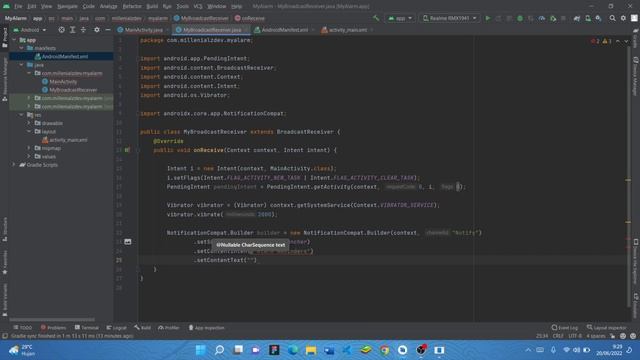The width and height of the screenshot is (640, 360).
Task: Click the error count indicator in editor
Action: pyautogui.click(x=595, y=41)
